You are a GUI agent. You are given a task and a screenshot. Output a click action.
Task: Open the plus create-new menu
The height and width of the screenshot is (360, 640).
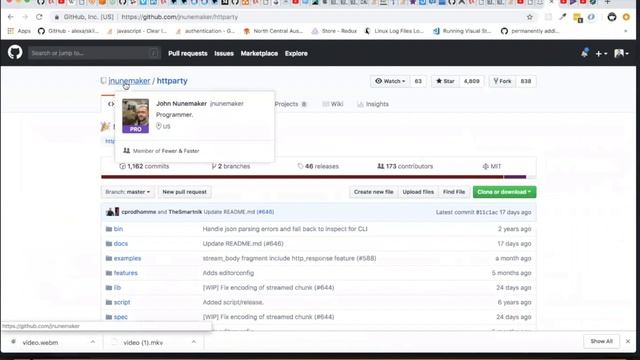(x=601, y=53)
